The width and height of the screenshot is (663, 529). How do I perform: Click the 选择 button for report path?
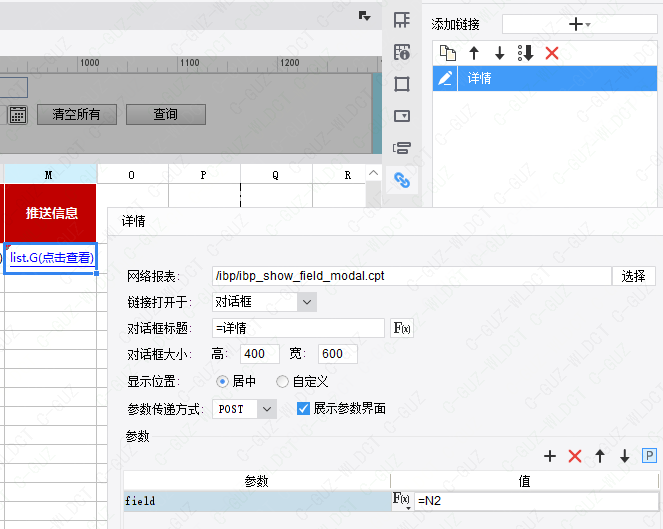point(633,276)
